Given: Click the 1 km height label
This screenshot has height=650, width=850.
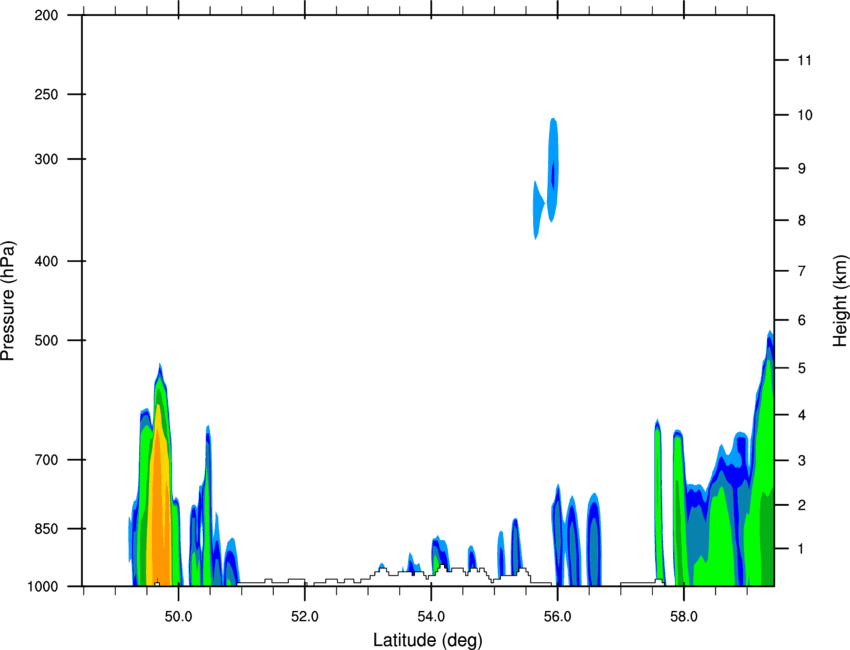Looking at the screenshot, I should (x=801, y=549).
